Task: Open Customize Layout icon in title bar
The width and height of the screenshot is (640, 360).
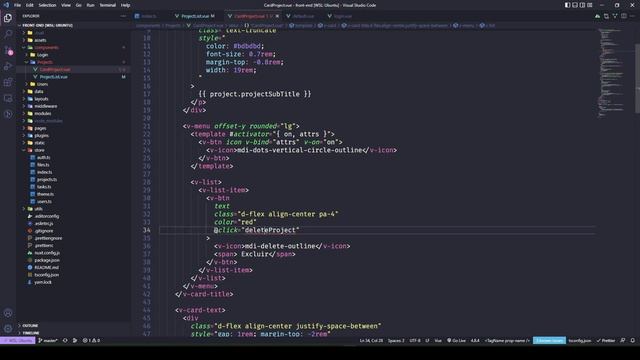Action: [x=590, y=5]
